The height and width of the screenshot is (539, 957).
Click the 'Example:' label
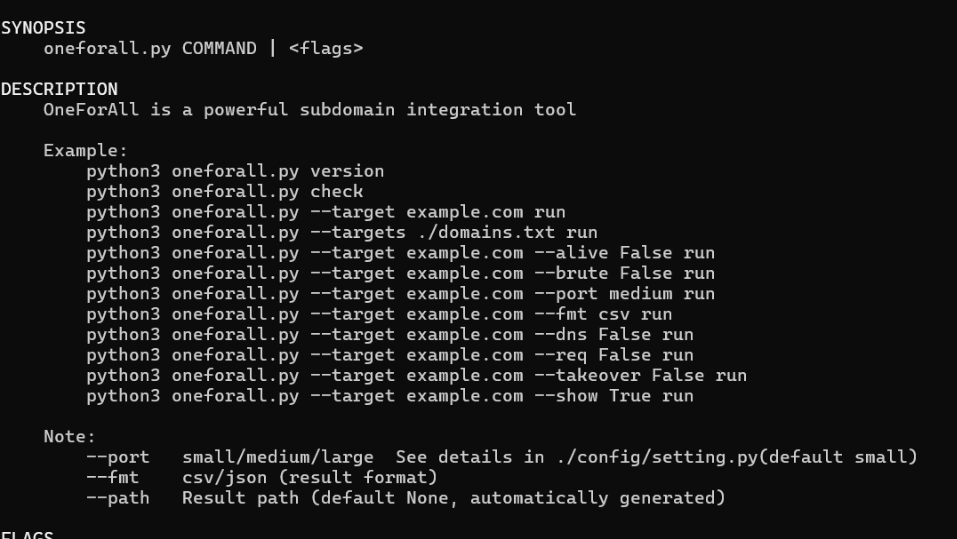click(85, 151)
